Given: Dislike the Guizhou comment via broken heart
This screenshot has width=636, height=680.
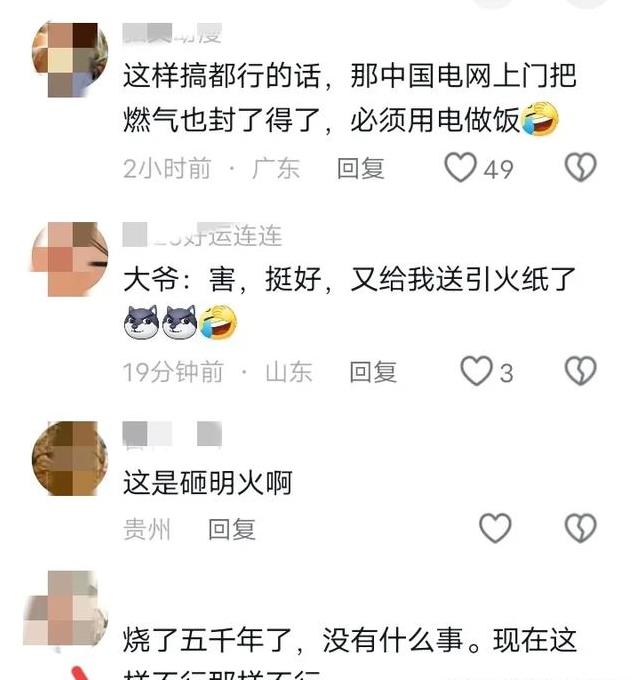Looking at the screenshot, I should click(x=581, y=528).
